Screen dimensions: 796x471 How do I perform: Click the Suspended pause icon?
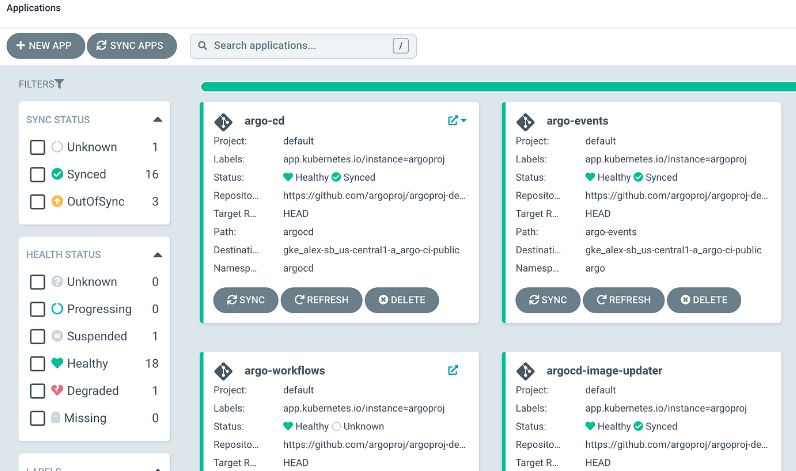tap(57, 336)
